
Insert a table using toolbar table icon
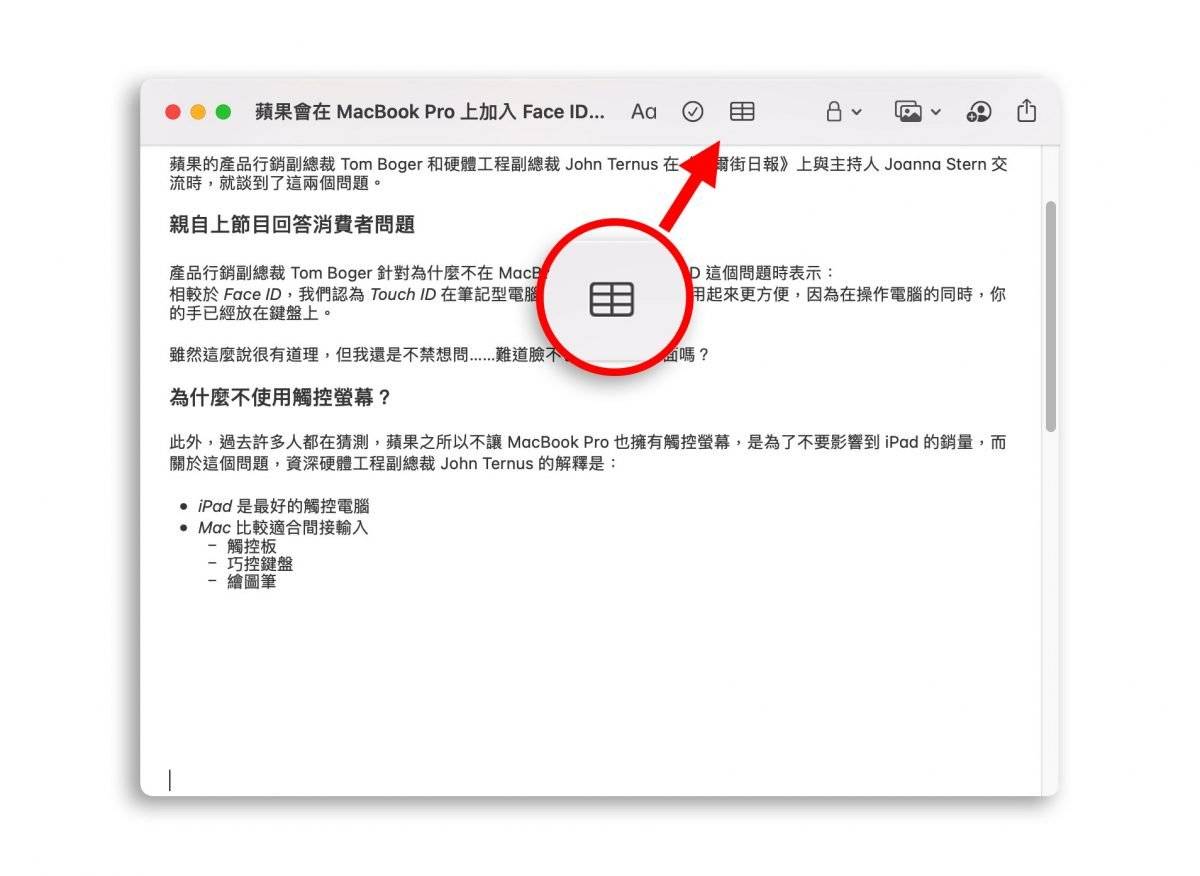(x=742, y=112)
